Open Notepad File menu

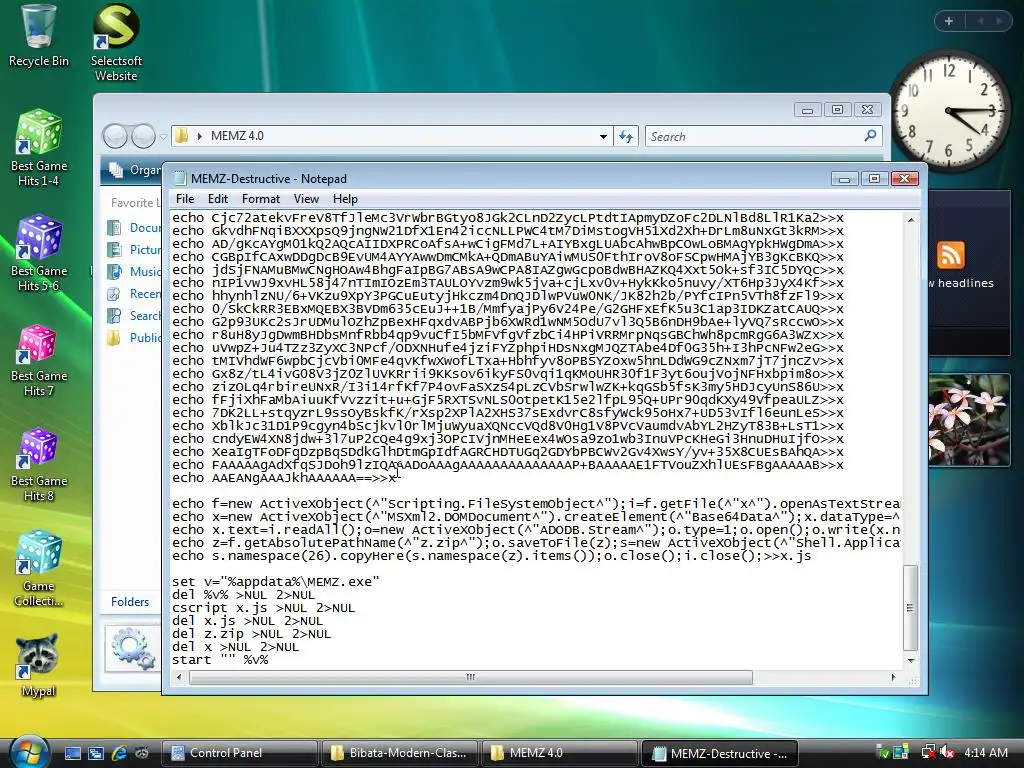click(185, 199)
